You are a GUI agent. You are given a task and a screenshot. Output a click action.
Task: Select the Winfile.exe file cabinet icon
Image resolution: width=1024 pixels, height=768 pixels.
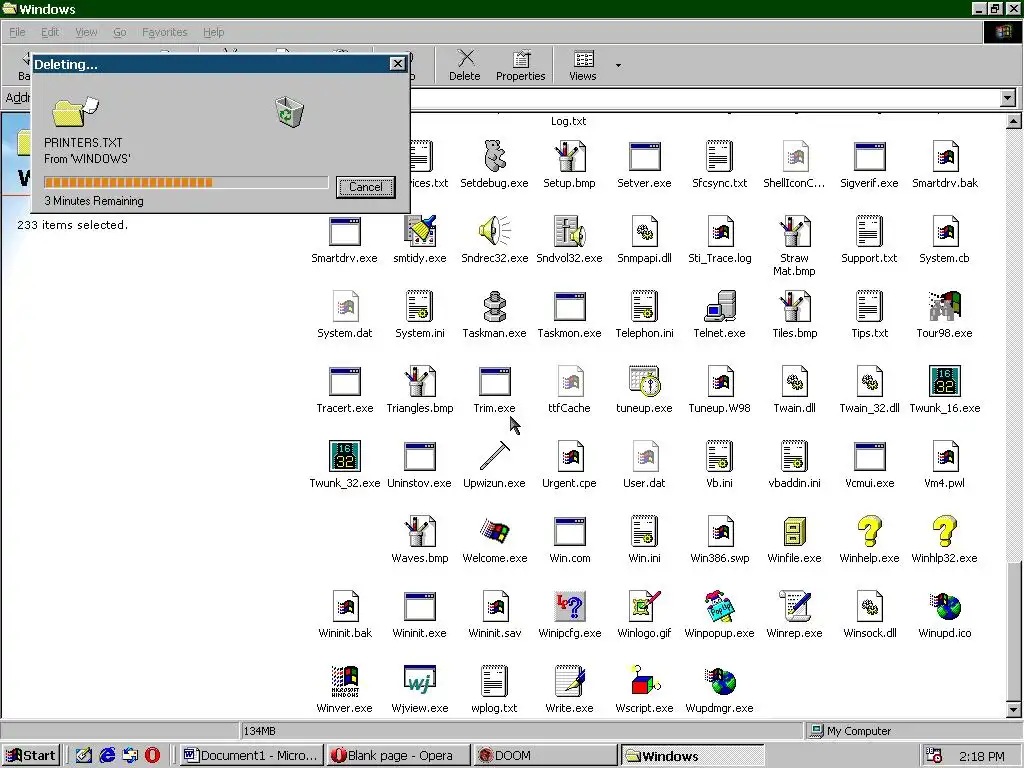click(x=795, y=532)
